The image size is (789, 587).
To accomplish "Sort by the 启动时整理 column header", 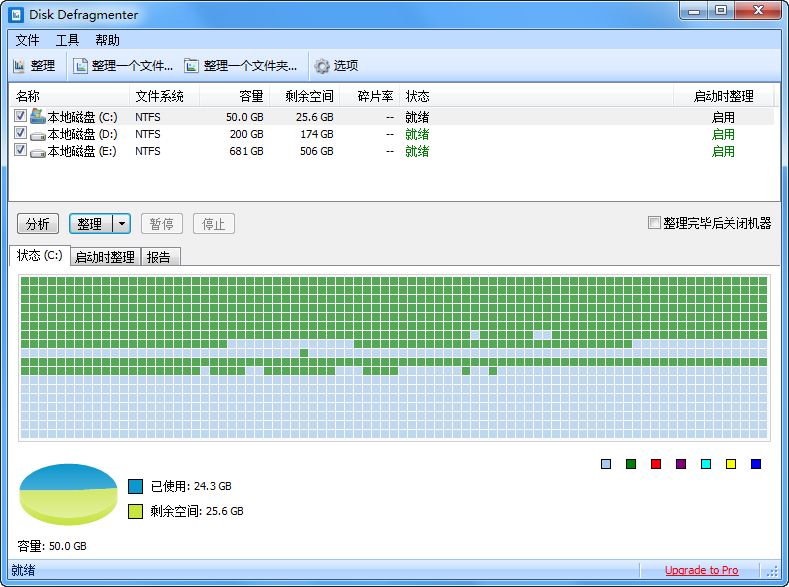I will [x=724, y=96].
